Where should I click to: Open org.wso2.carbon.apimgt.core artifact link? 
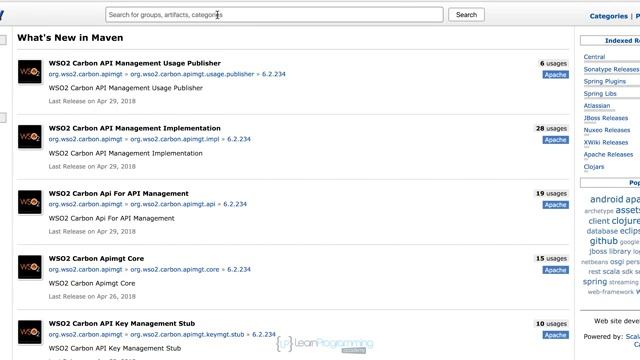[175, 269]
